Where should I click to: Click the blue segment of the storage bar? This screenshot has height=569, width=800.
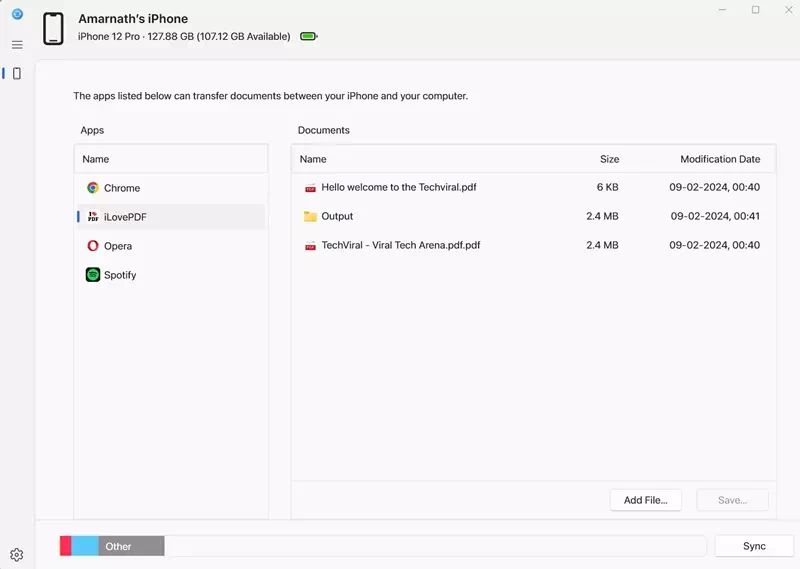[85, 546]
